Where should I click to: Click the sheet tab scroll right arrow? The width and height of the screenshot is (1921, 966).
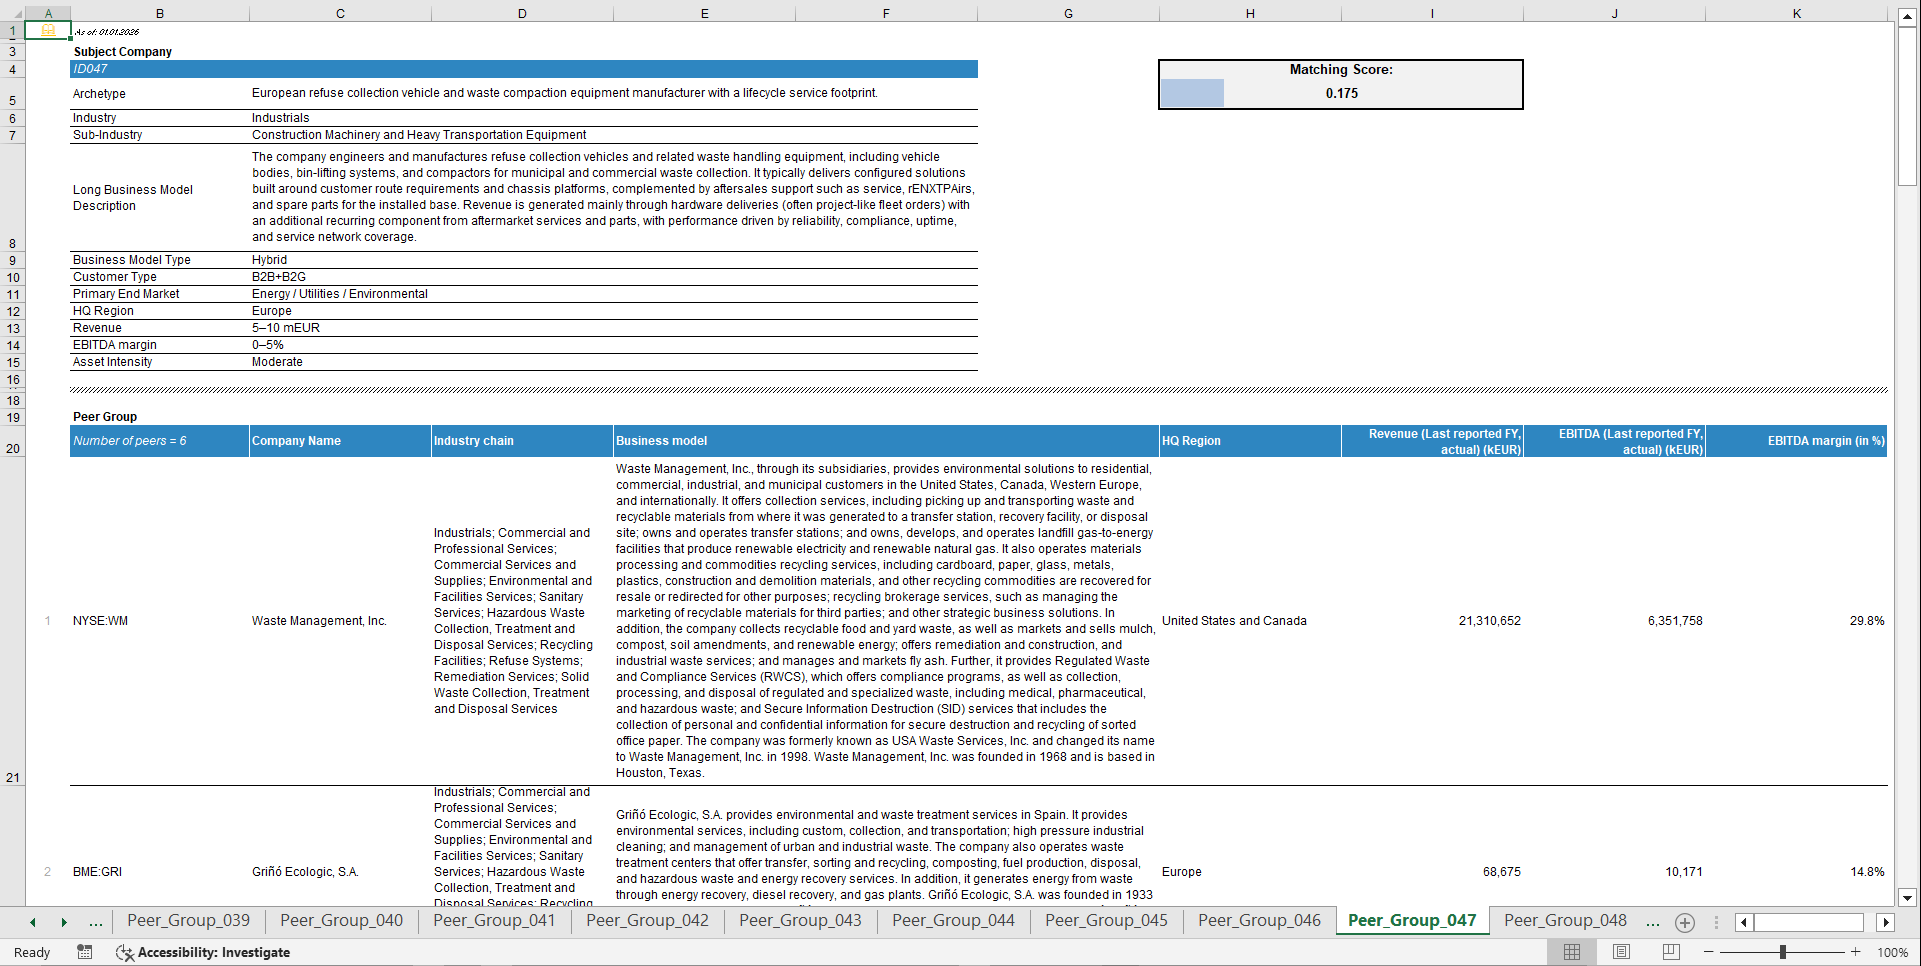point(65,922)
